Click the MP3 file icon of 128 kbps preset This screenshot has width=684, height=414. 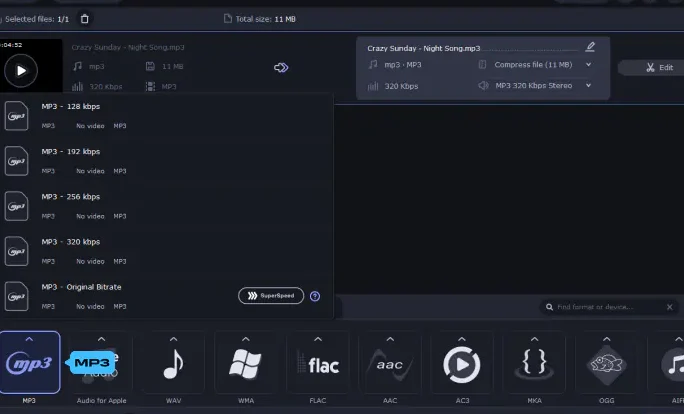tap(16, 116)
